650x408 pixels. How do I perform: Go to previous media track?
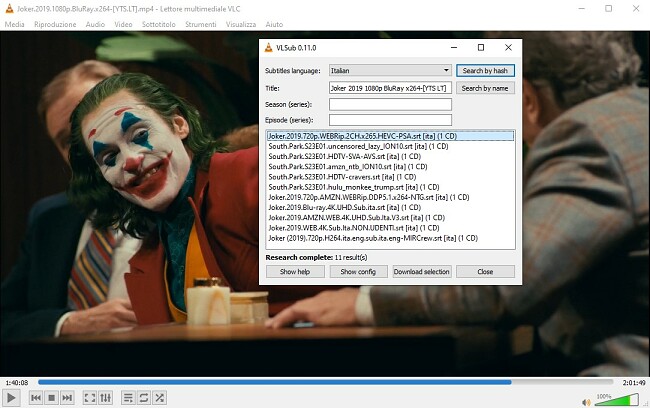(x=36, y=398)
